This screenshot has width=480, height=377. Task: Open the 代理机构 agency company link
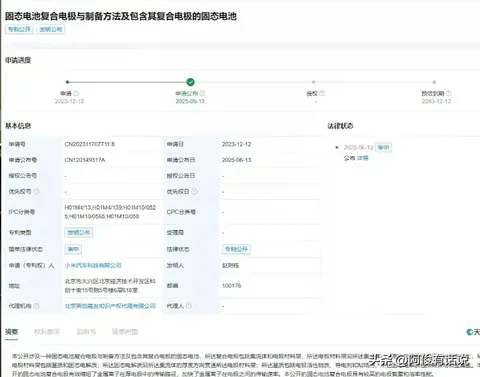110,306
